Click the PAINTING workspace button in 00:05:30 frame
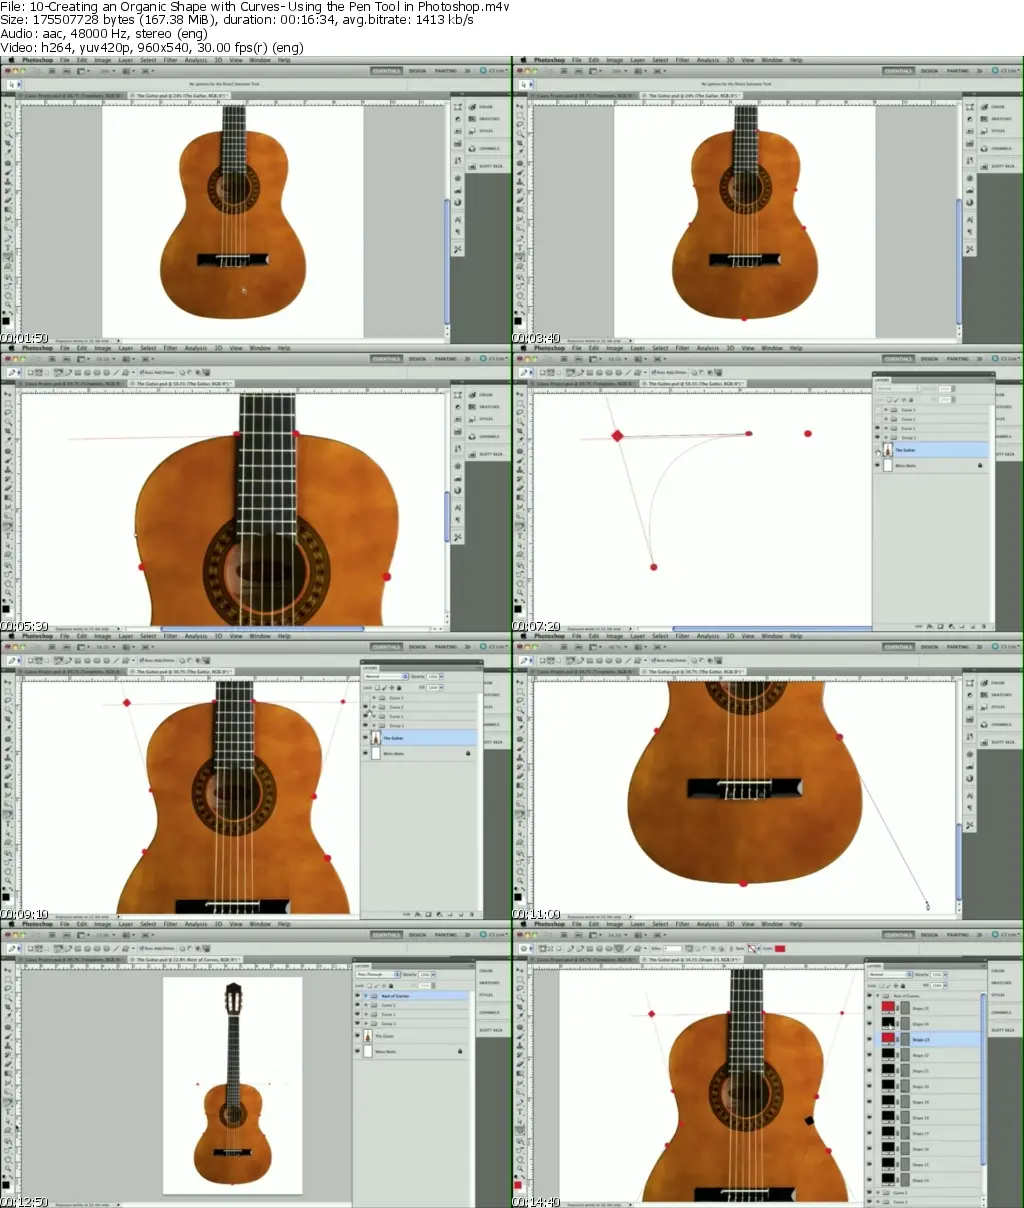This screenshot has width=1024, height=1208. point(446,359)
